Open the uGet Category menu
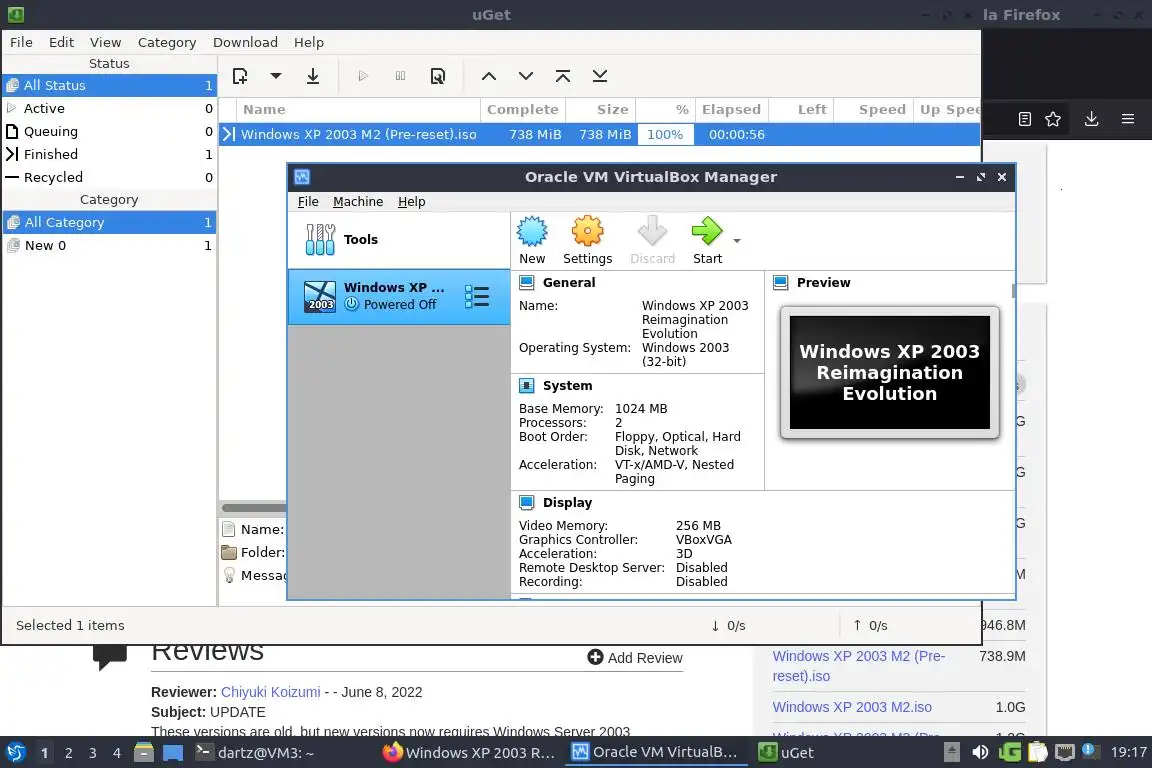Viewport: 1152px width, 768px height. tap(167, 42)
